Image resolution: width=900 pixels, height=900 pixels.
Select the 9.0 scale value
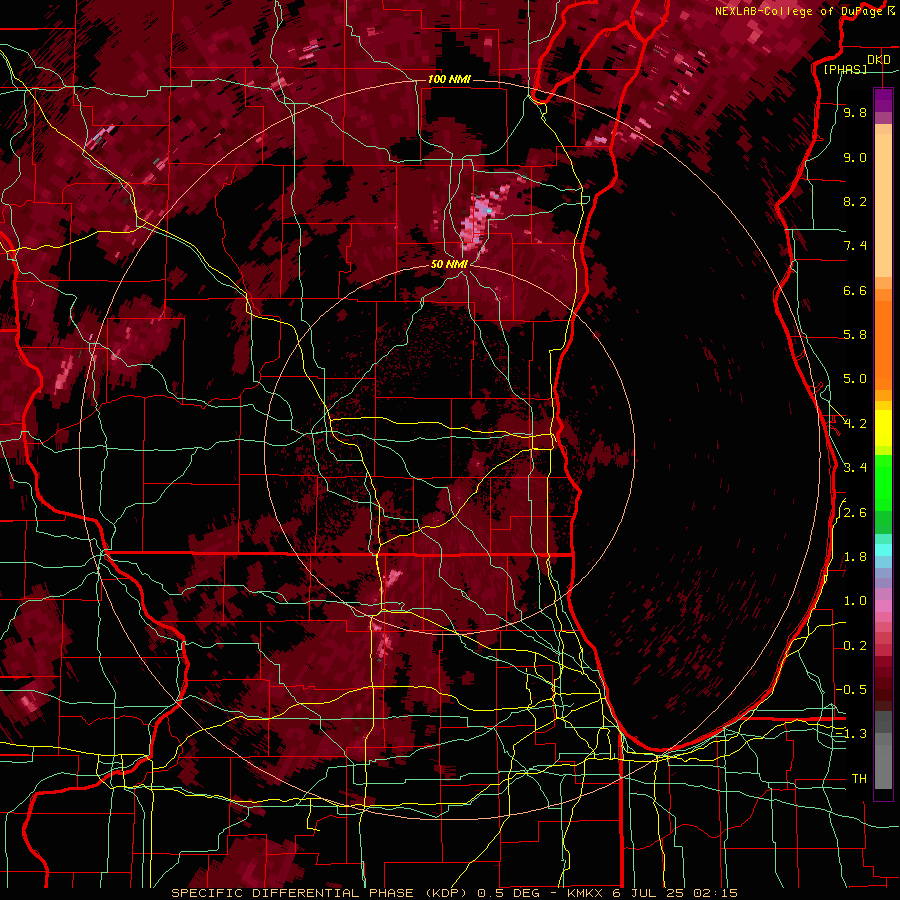(855, 157)
